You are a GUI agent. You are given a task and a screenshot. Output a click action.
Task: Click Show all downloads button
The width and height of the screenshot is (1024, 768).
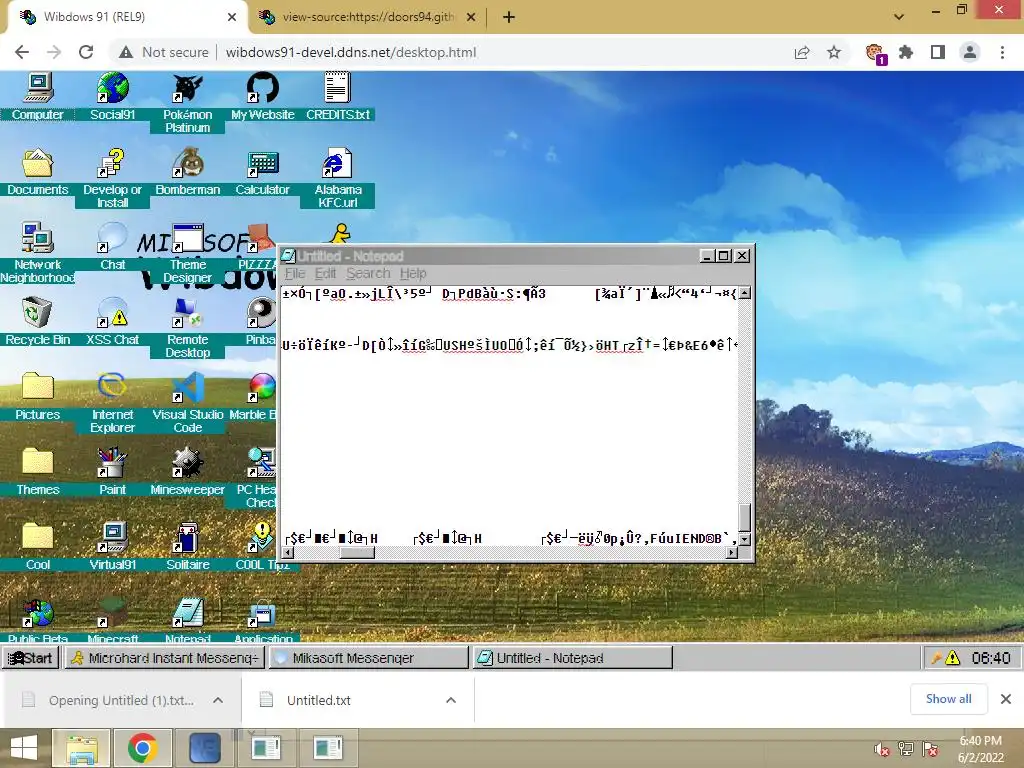948,699
